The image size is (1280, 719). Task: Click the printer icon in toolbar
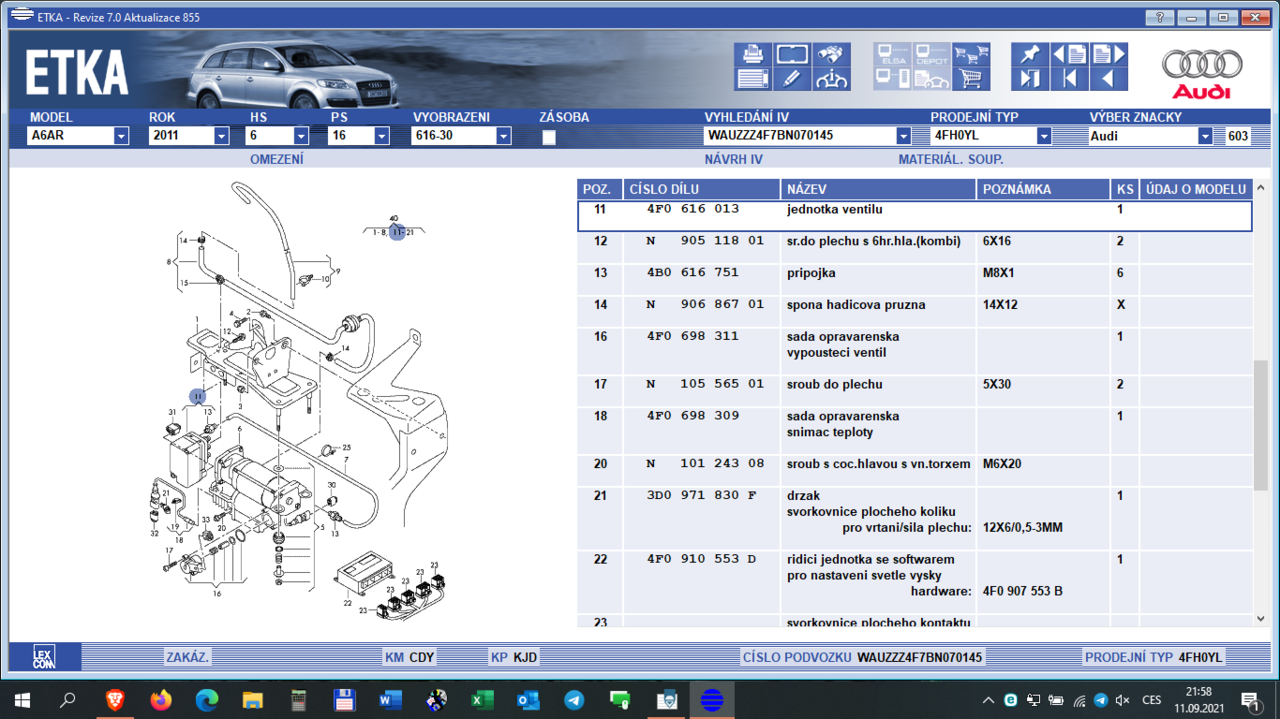pyautogui.click(x=753, y=54)
